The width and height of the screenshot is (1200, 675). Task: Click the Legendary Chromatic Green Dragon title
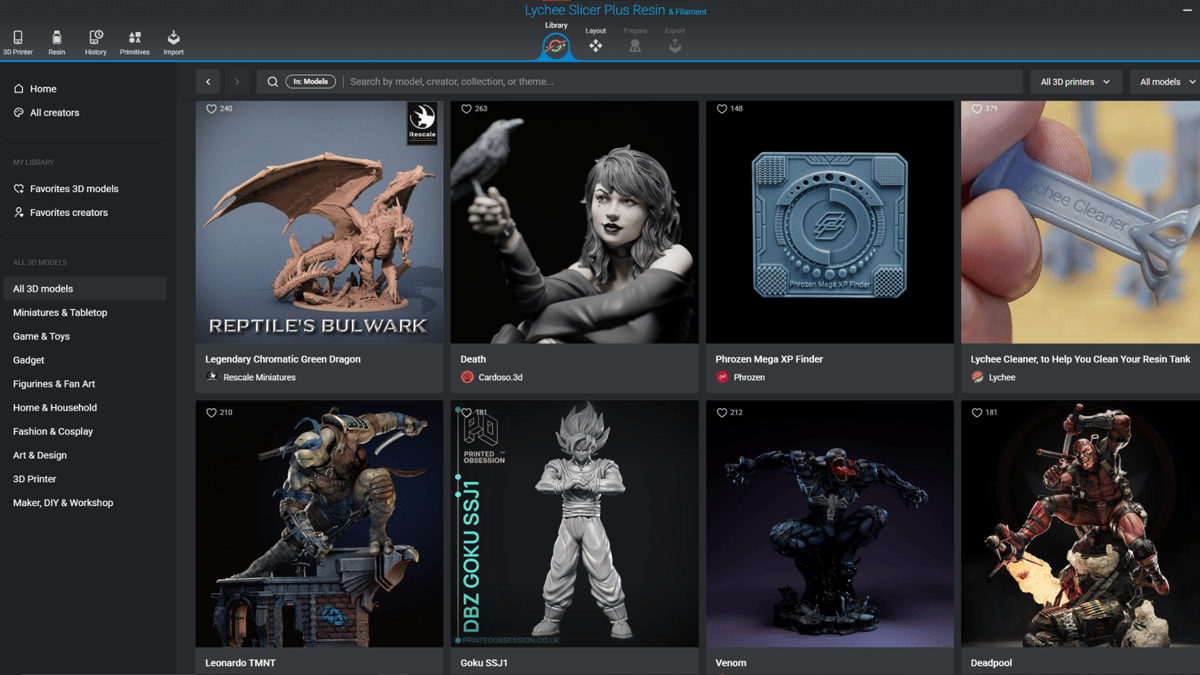[x=283, y=359]
